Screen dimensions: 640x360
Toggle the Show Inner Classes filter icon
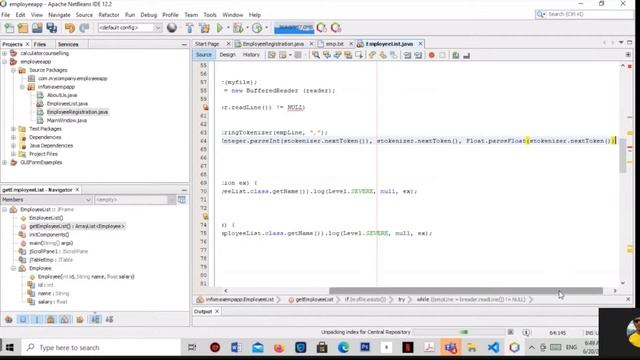pos(64,320)
